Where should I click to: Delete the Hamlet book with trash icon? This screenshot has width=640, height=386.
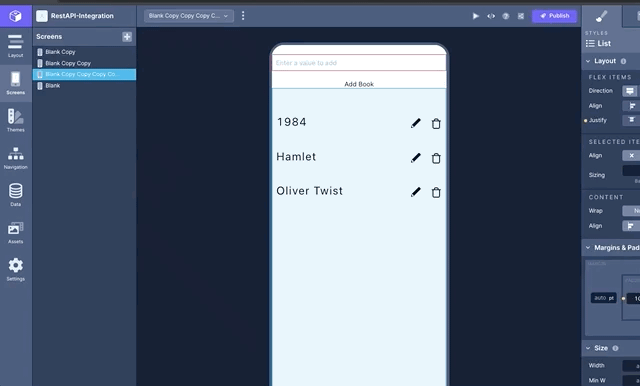[436, 158]
